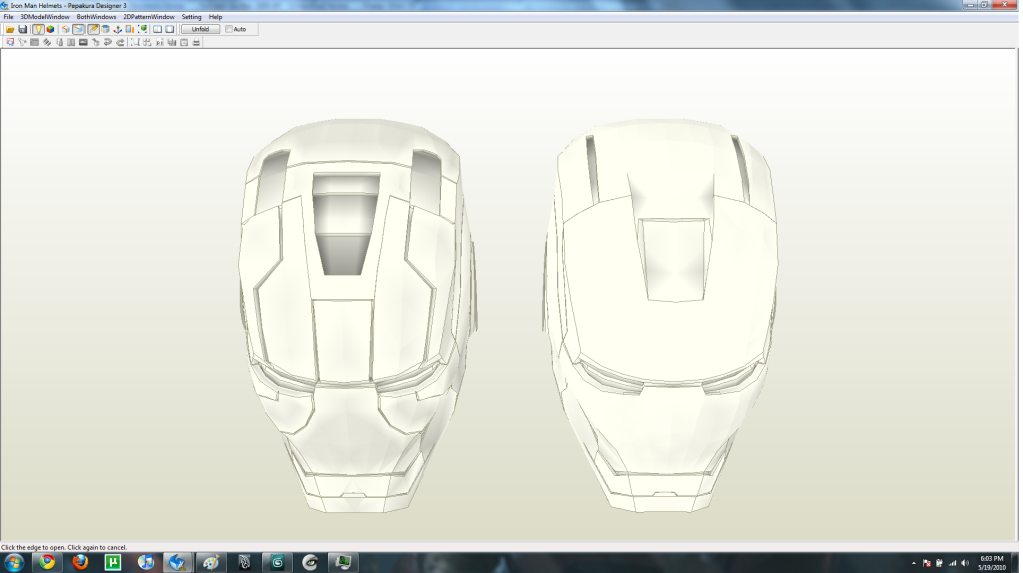
Task: Open the Help menu
Action: 215,17
